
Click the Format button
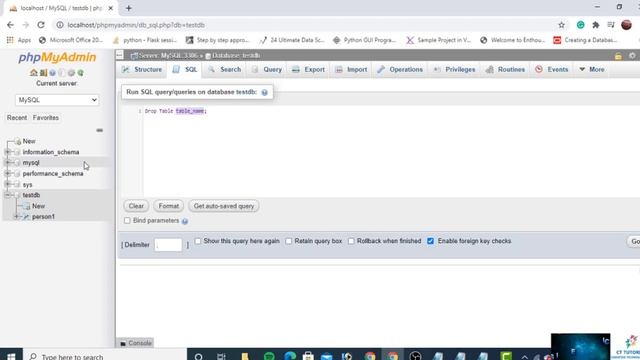(x=169, y=206)
